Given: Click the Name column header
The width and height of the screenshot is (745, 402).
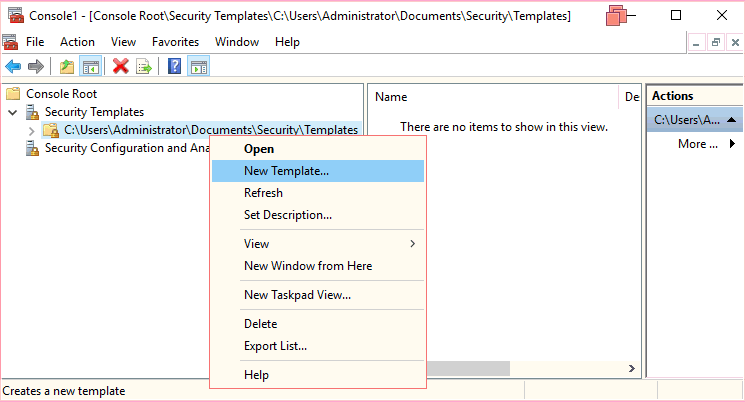Looking at the screenshot, I should [x=391, y=97].
